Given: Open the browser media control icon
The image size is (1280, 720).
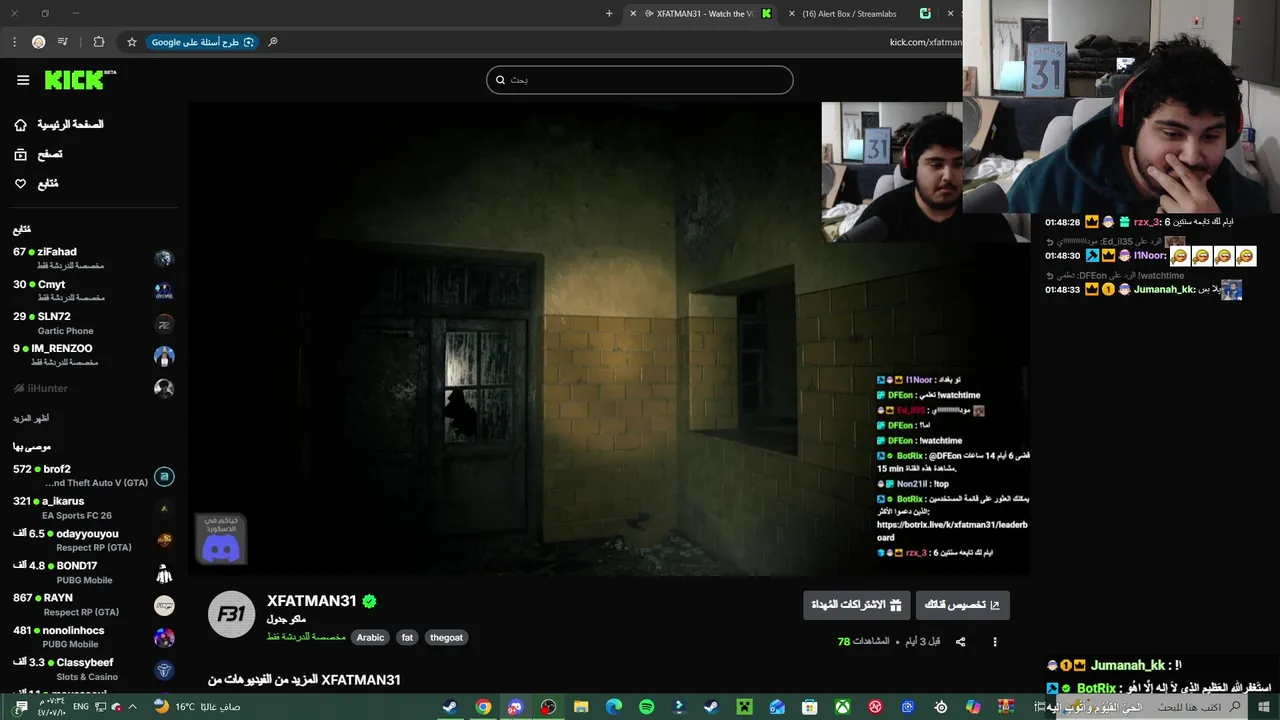Looking at the screenshot, I should 63,42.
